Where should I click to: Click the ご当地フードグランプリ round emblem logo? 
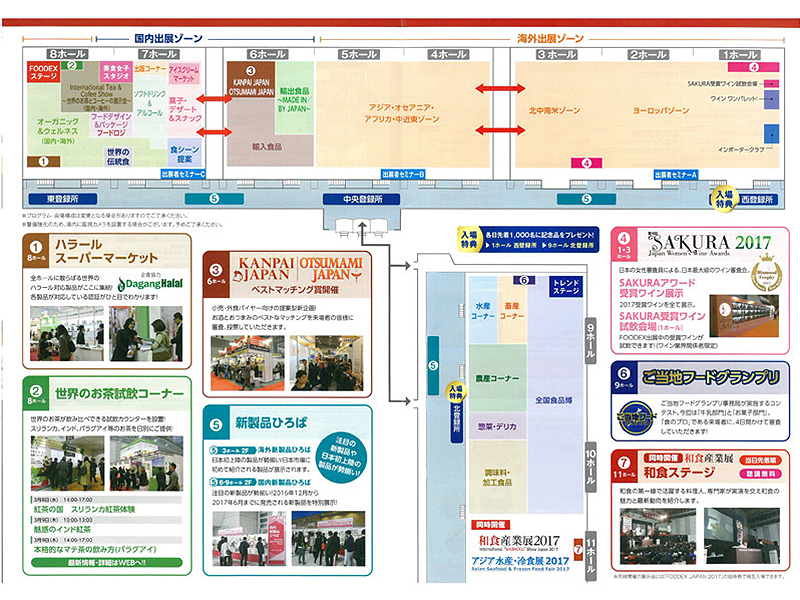click(635, 418)
